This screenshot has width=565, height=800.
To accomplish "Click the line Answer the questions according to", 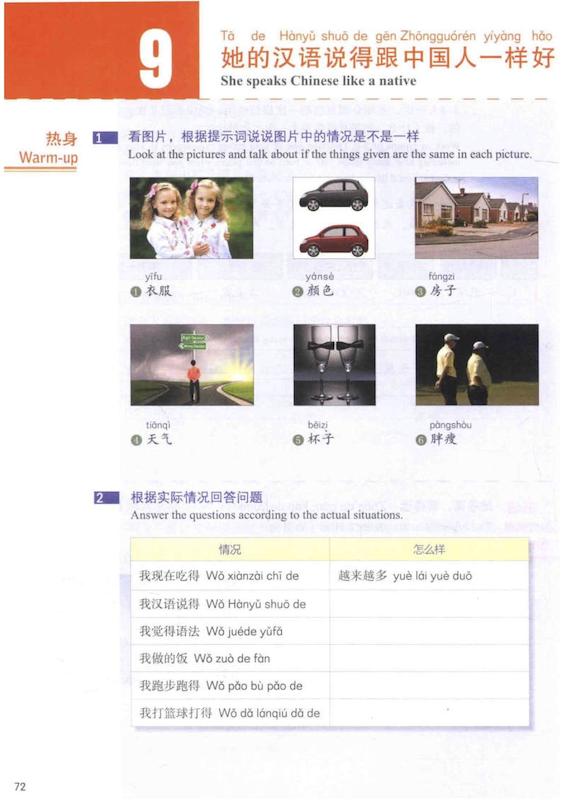I will (x=266, y=515).
